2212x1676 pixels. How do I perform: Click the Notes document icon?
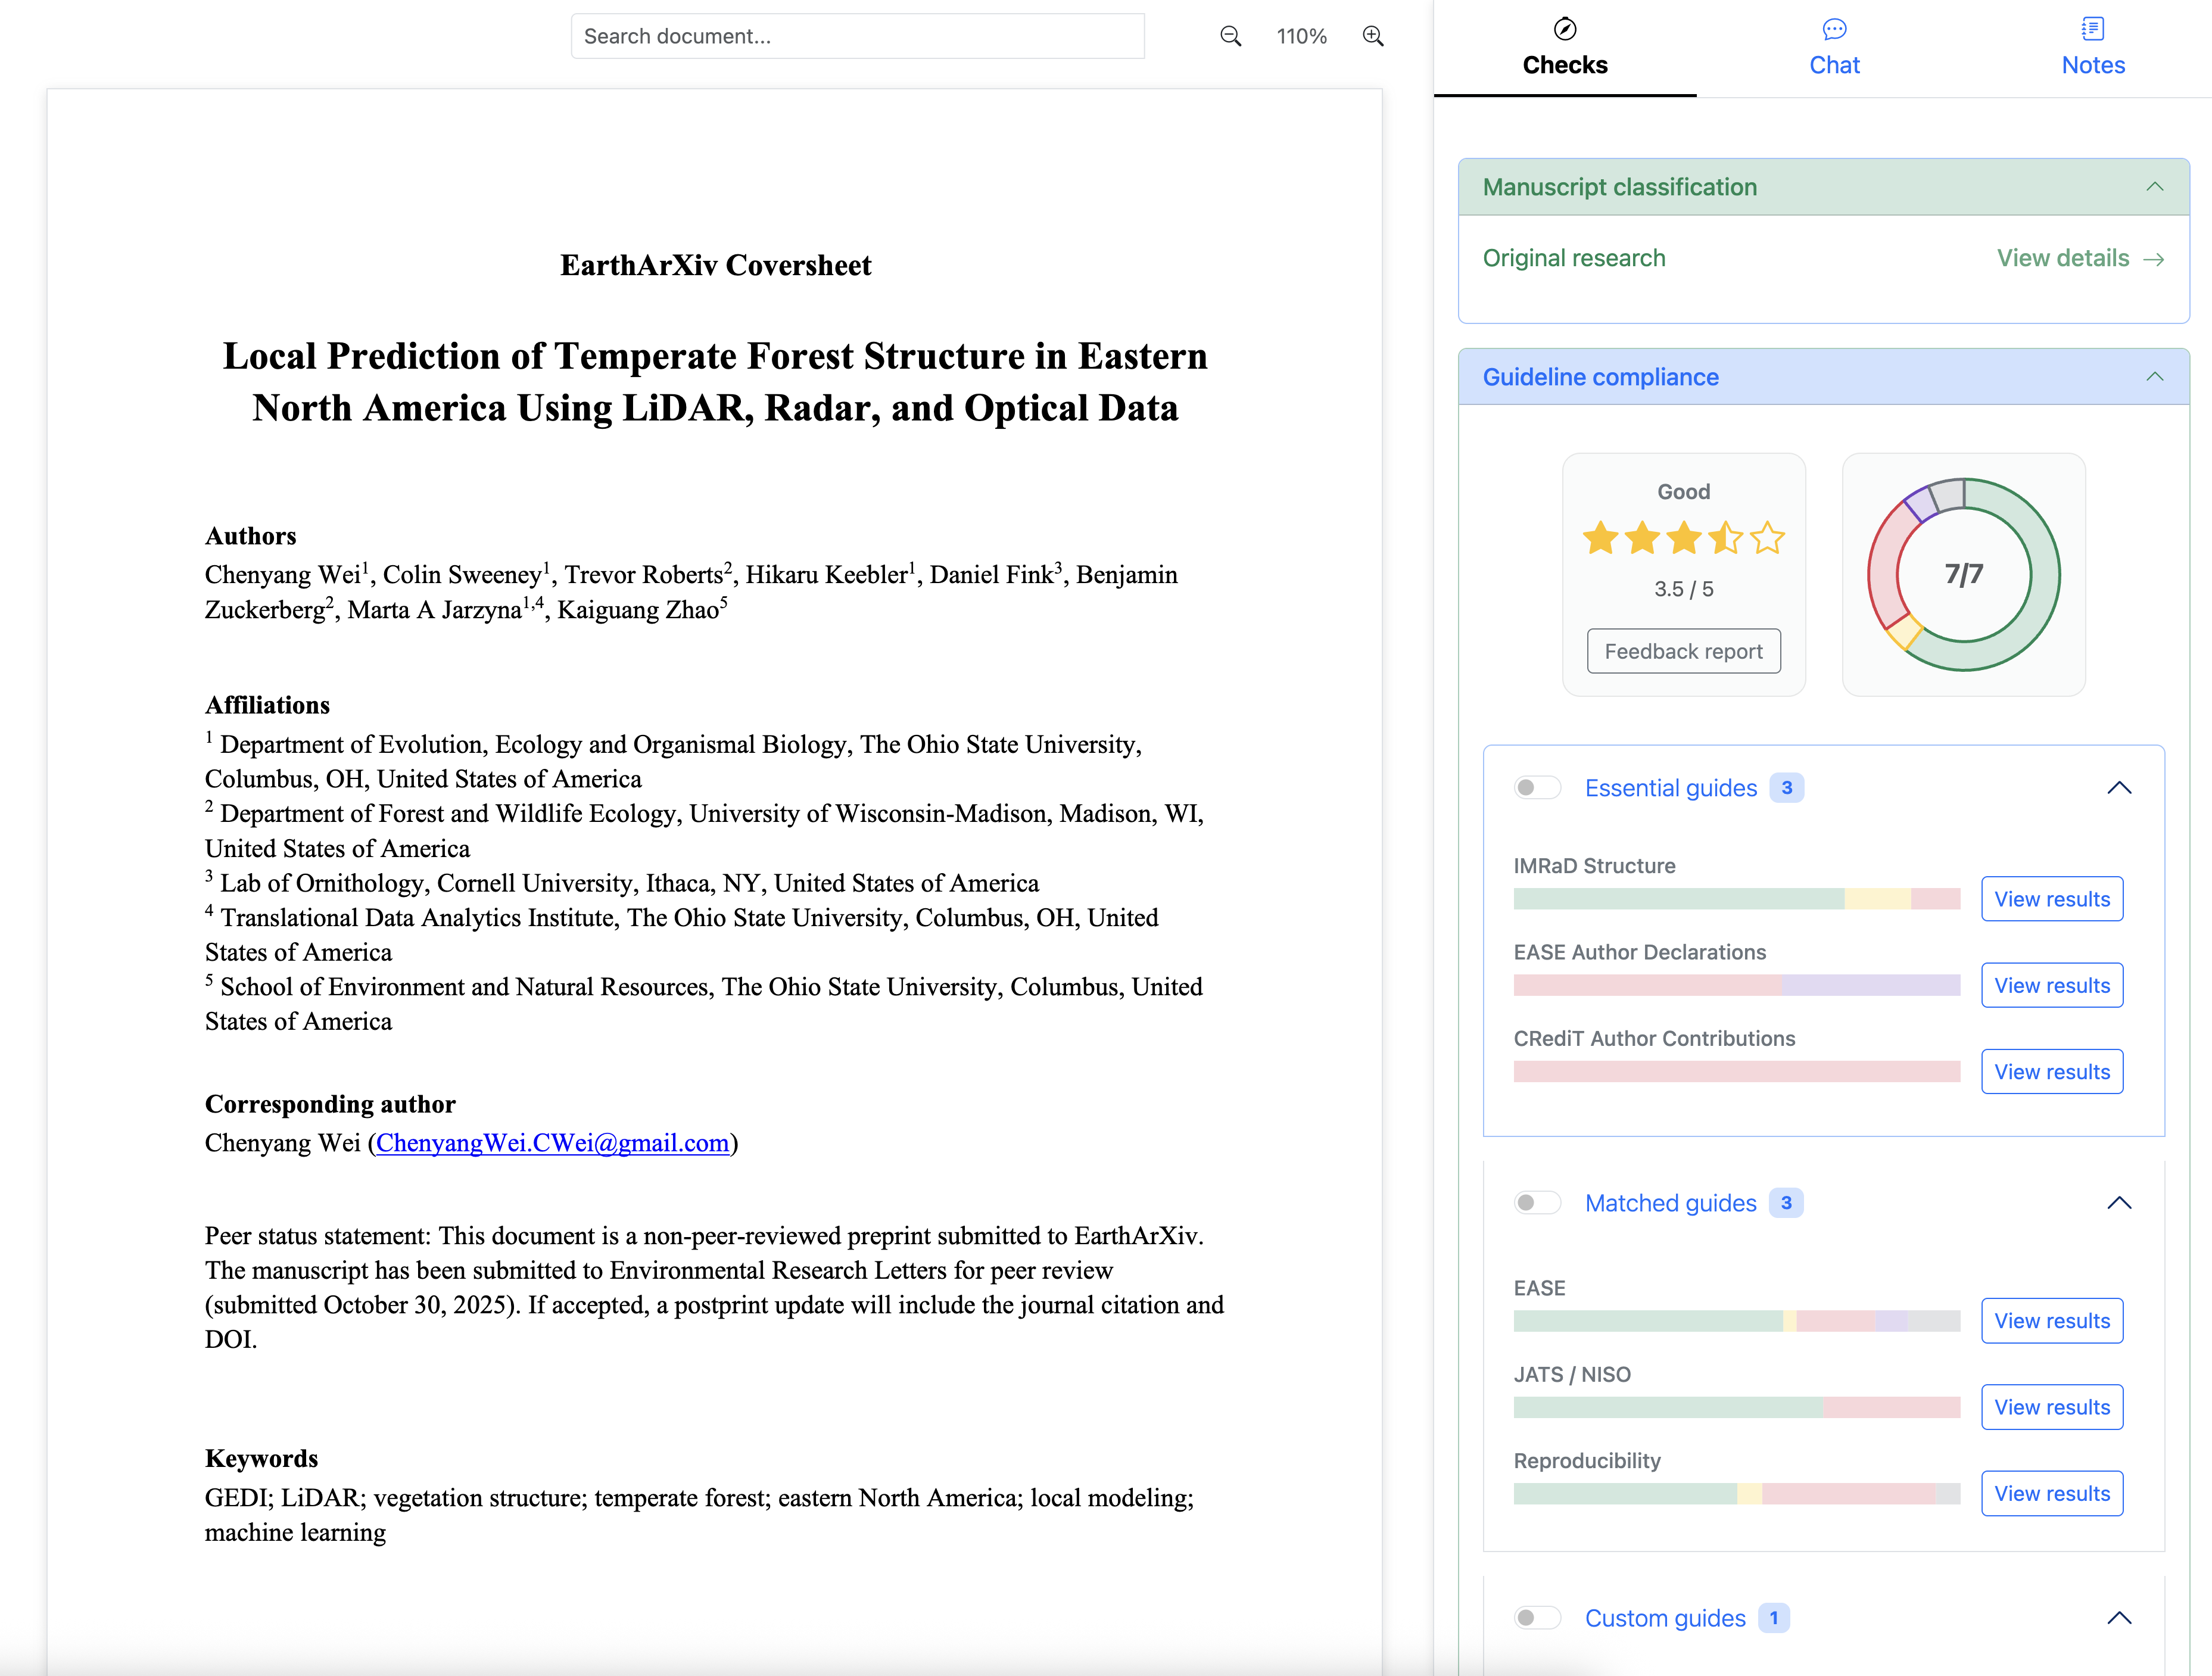pyautogui.click(x=2092, y=29)
